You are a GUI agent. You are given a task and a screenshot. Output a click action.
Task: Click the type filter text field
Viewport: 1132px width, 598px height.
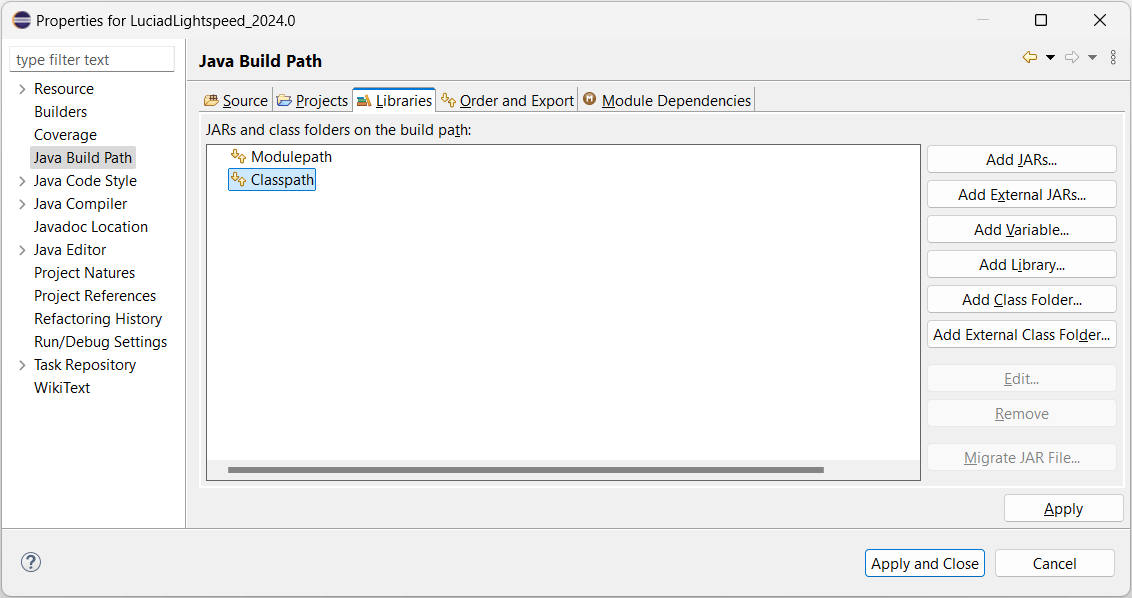[92, 59]
